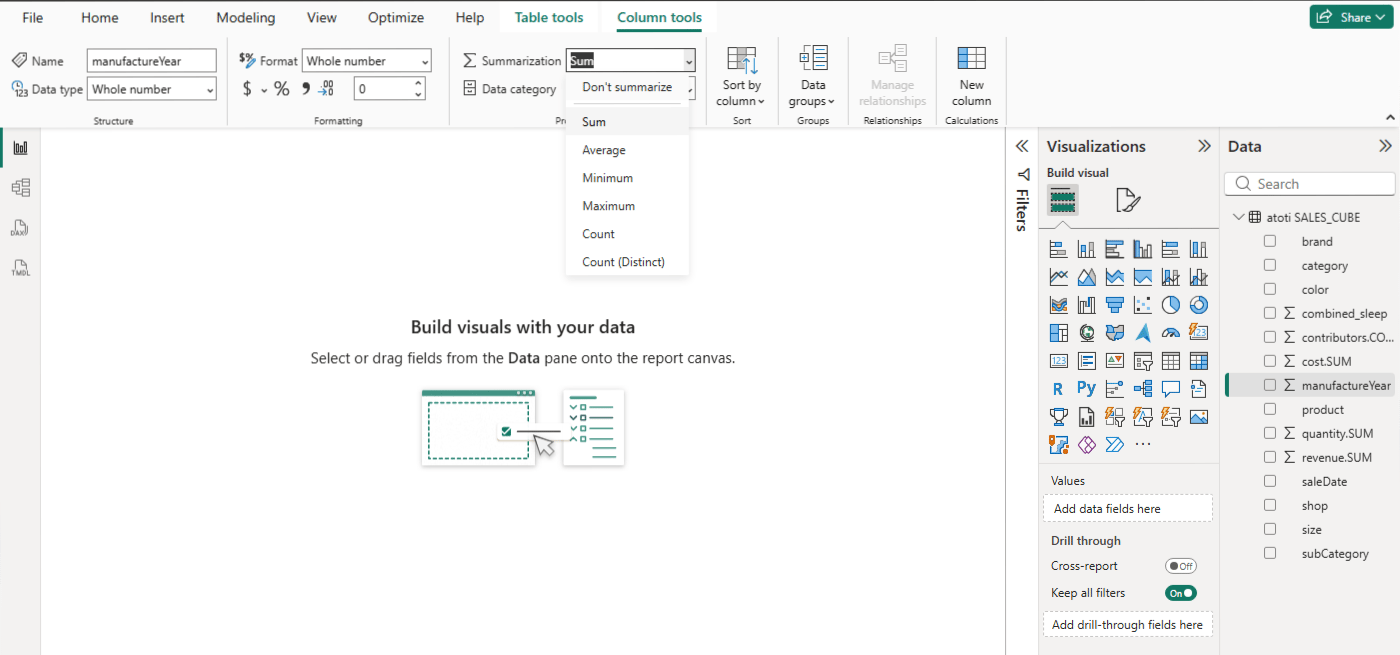Click New column in Calculations
Viewport: 1400px width, 655px height.
[971, 76]
